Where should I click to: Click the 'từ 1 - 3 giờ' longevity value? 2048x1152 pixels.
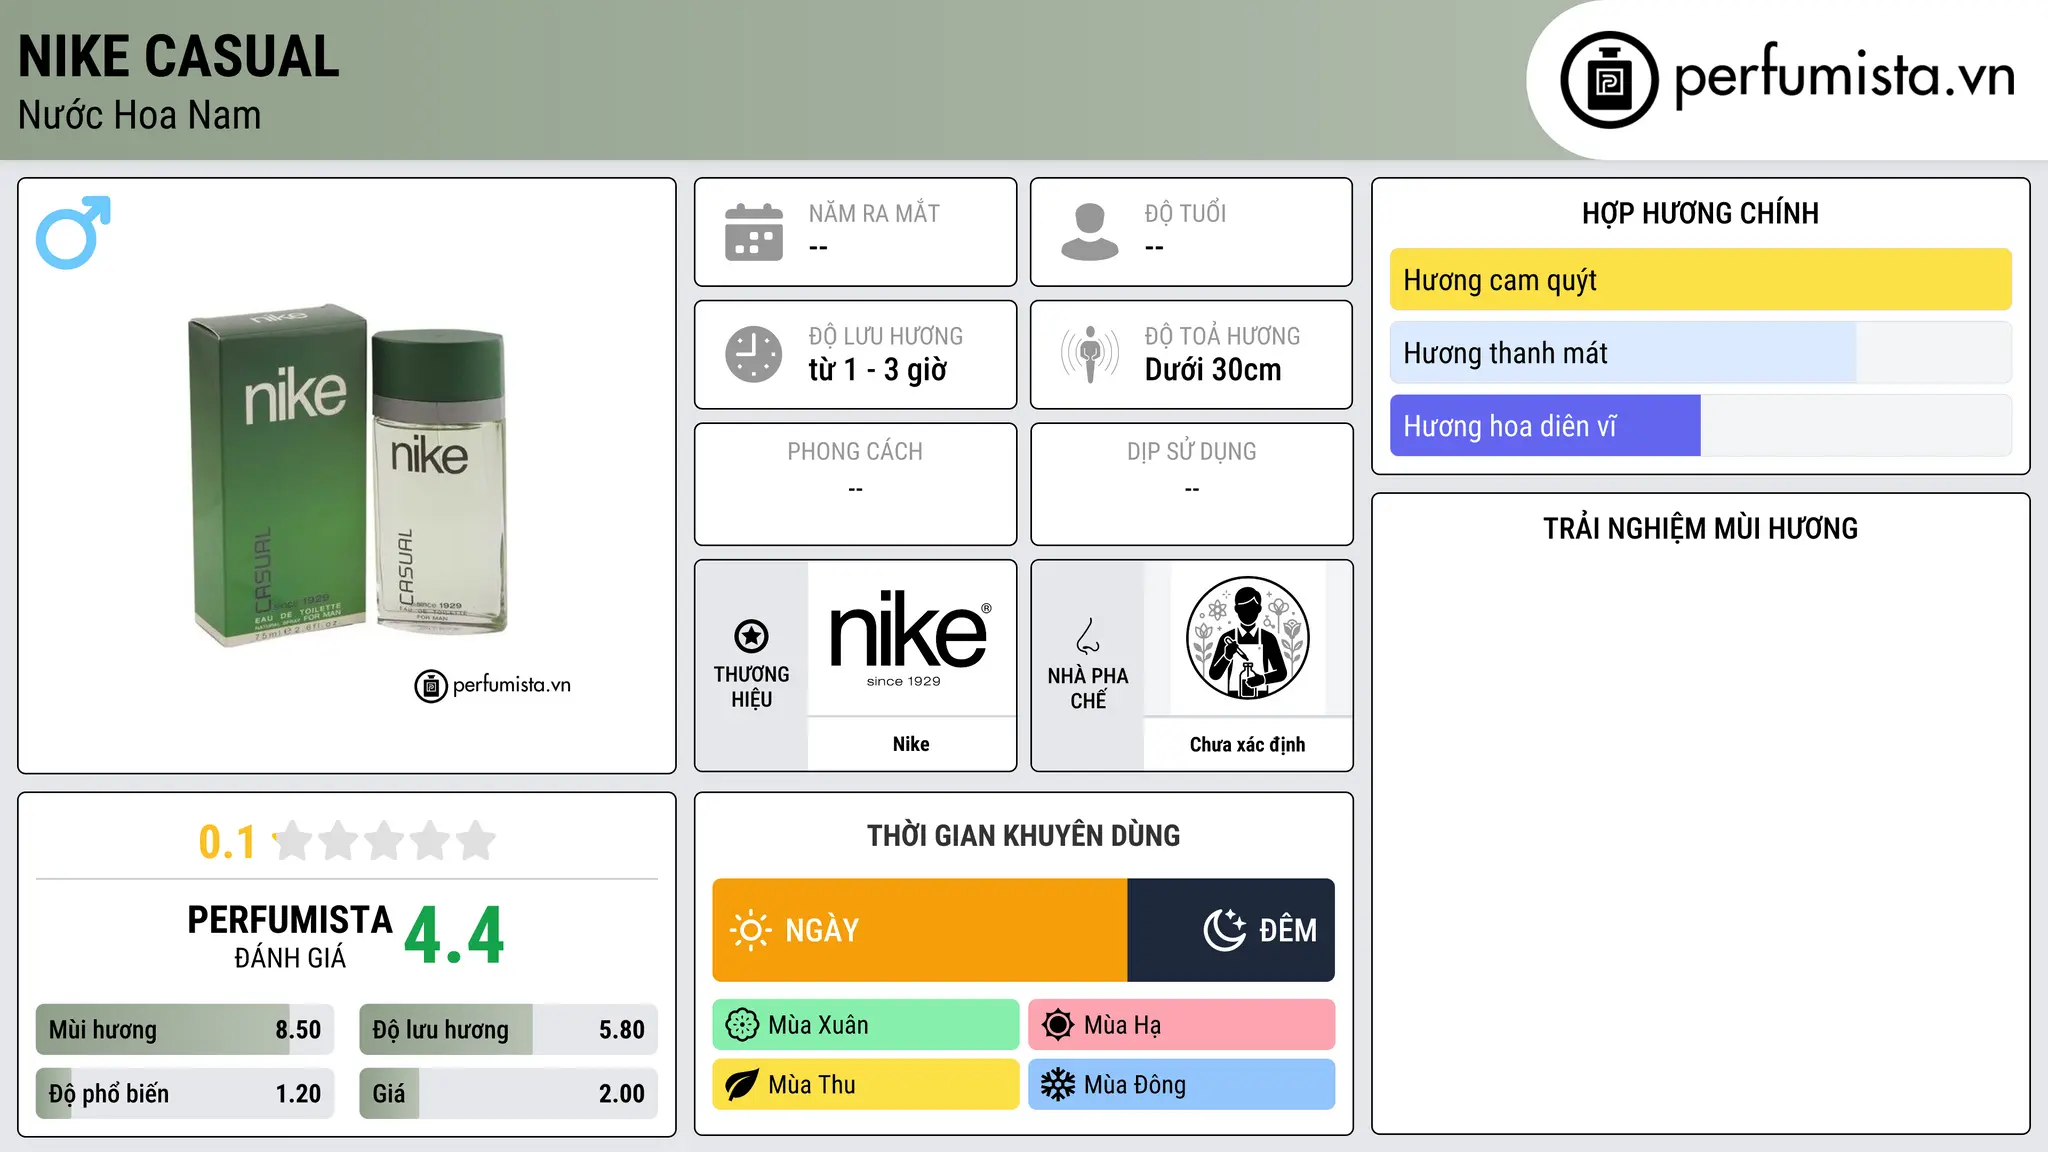(x=877, y=370)
